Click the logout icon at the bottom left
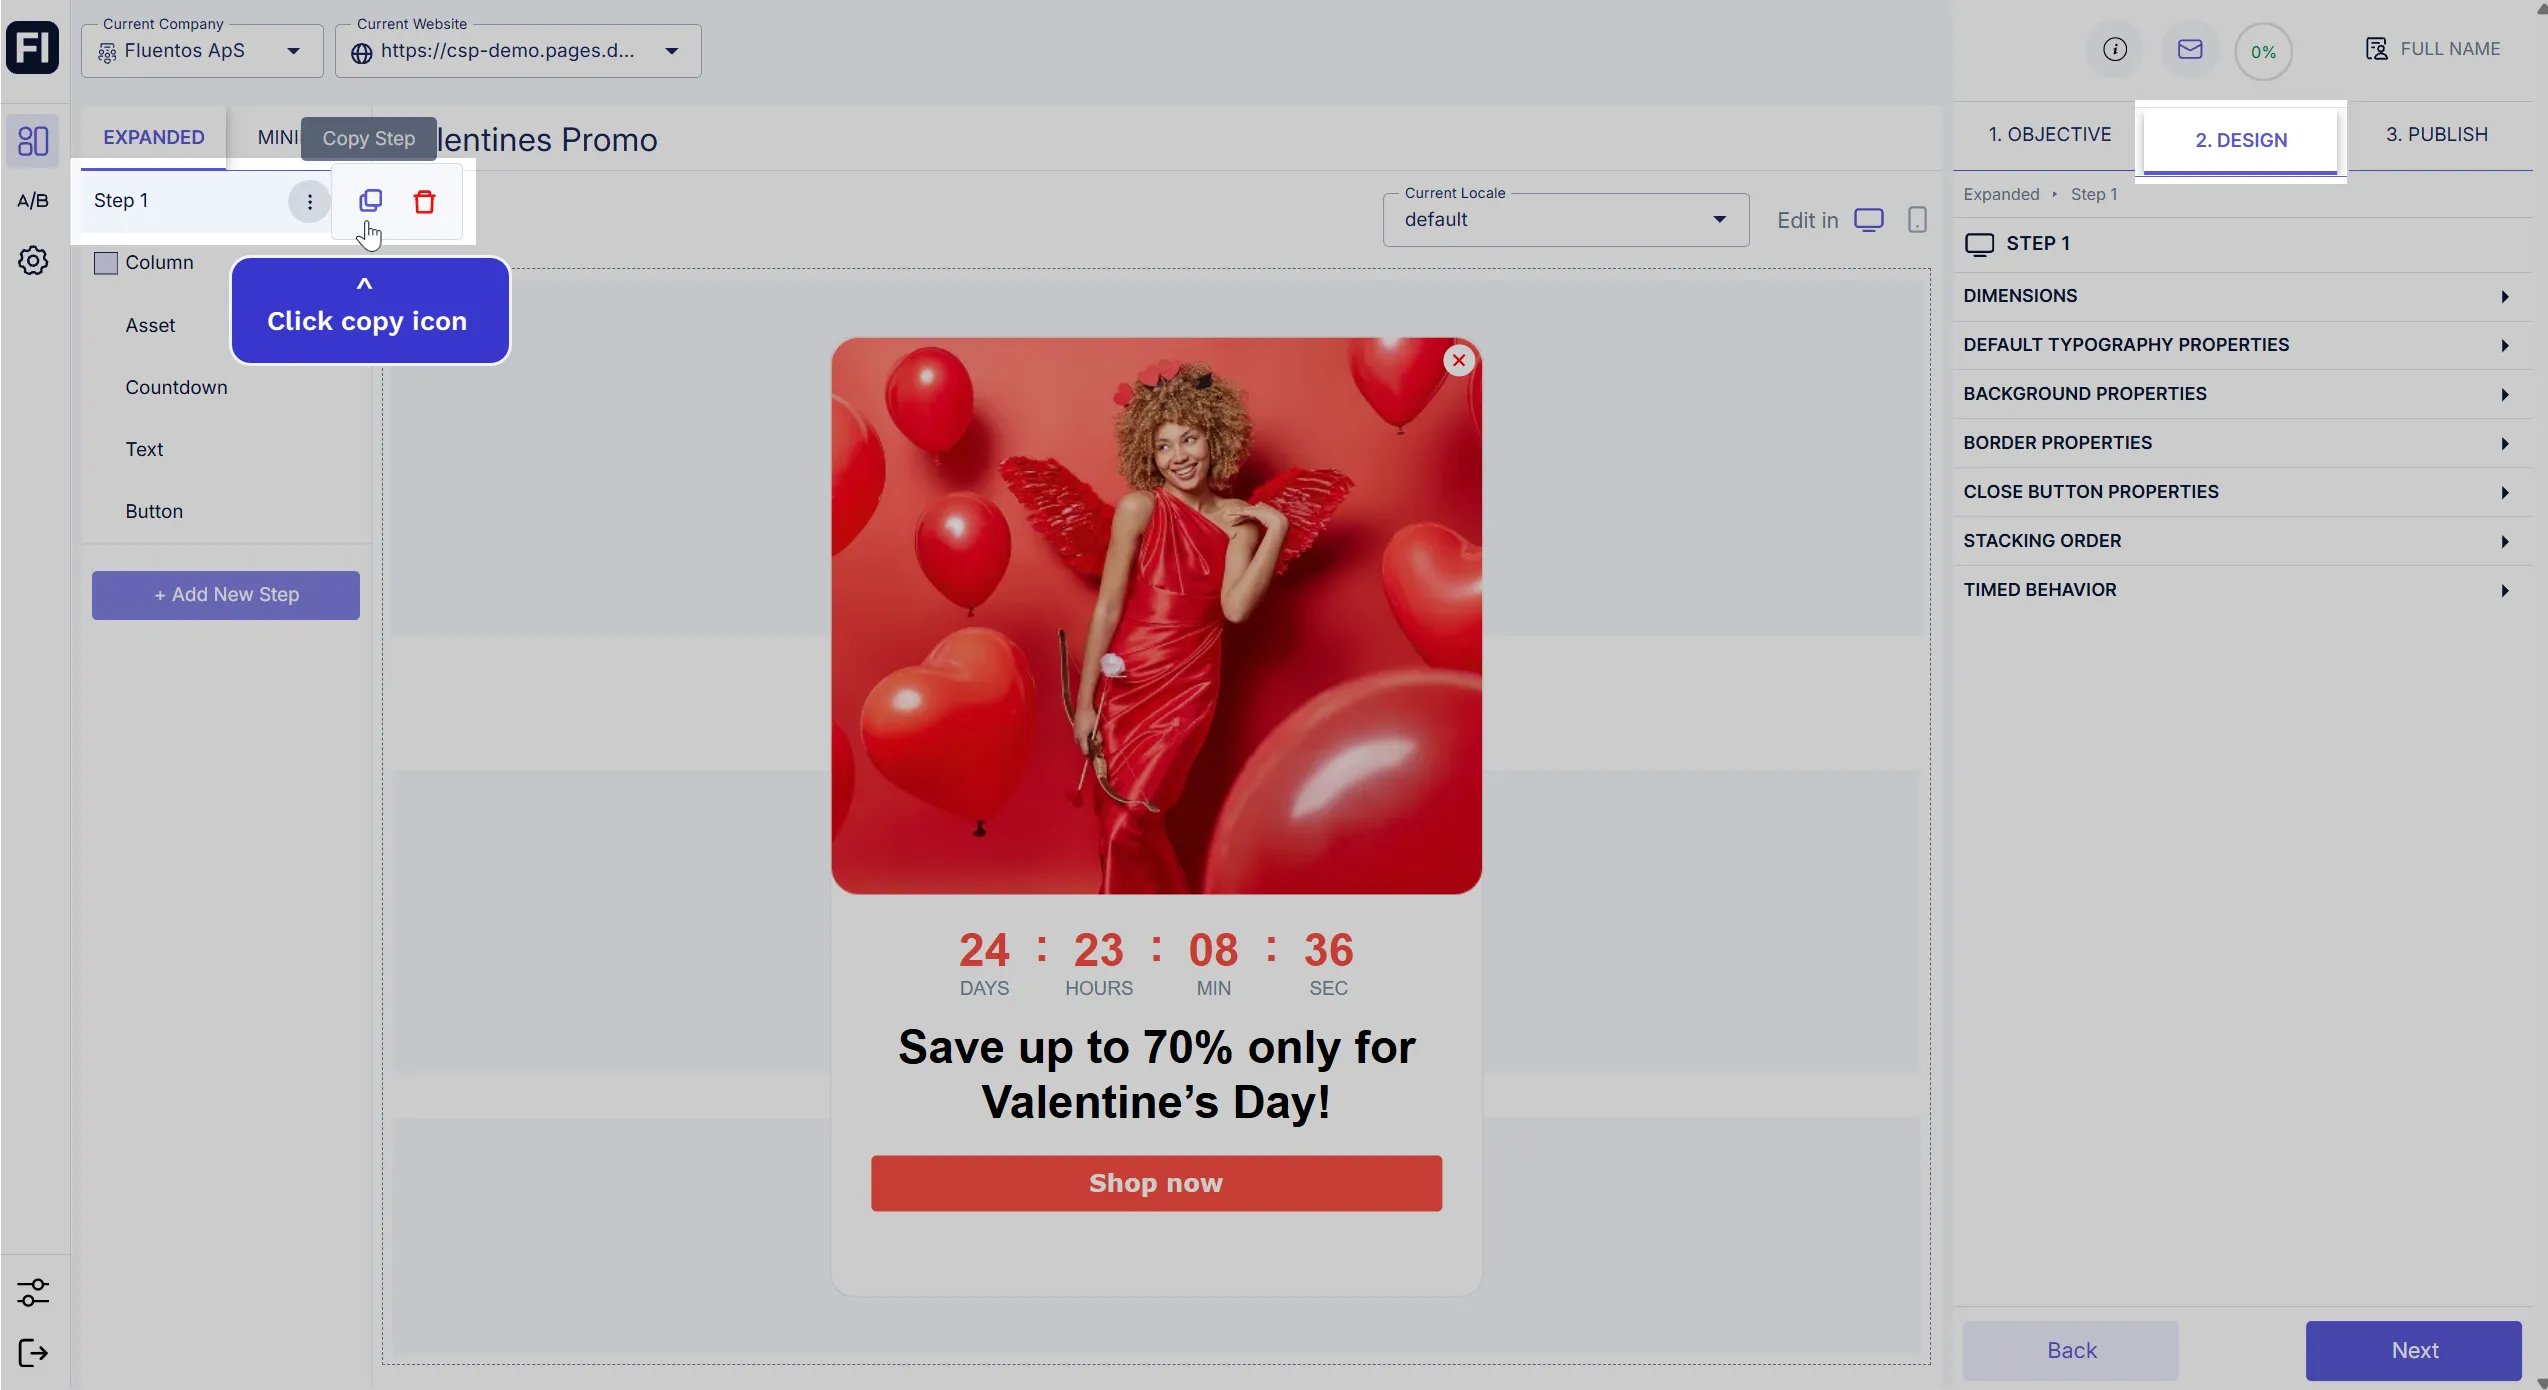 click(x=33, y=1353)
